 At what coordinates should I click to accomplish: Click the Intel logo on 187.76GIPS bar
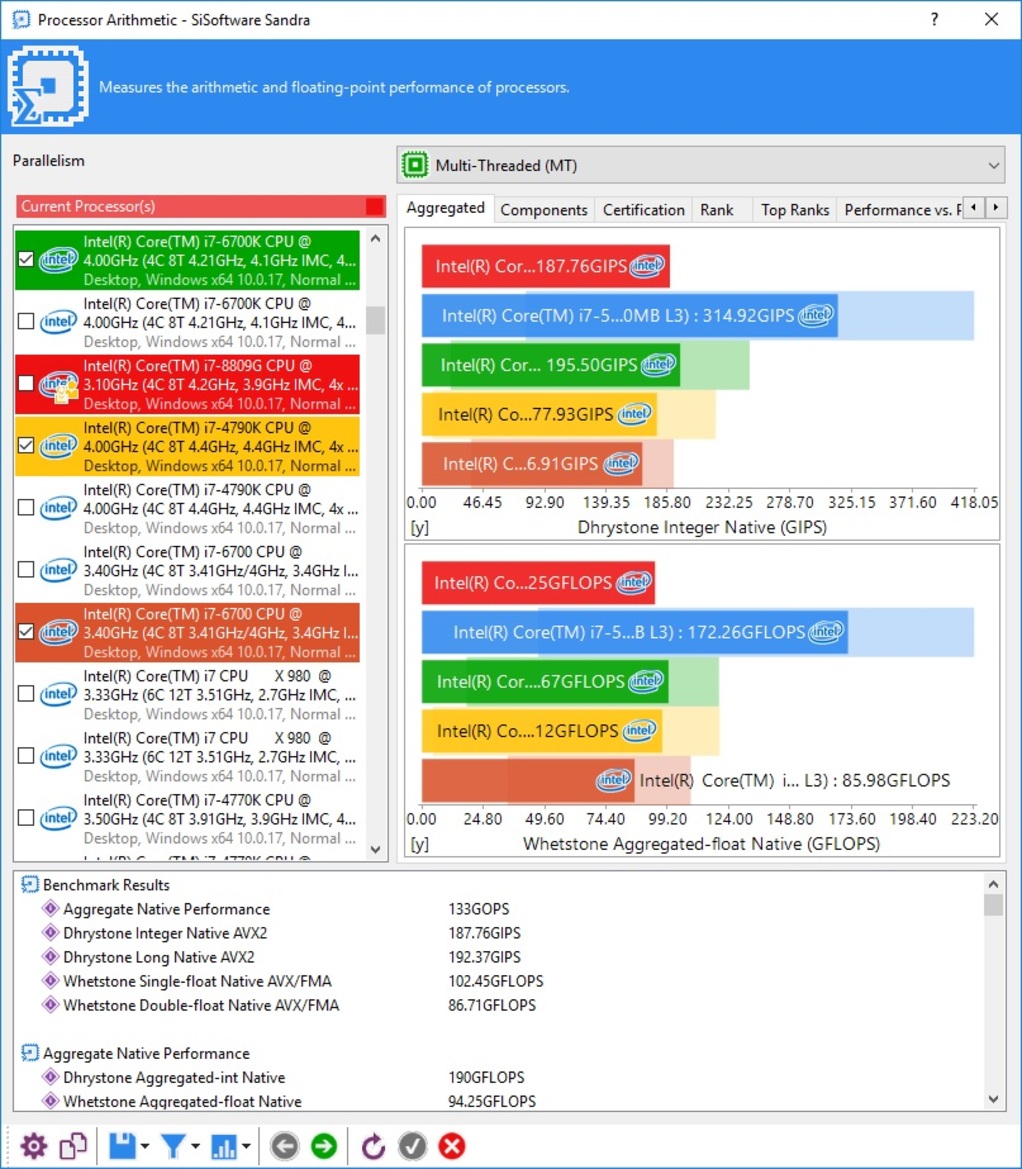646,266
